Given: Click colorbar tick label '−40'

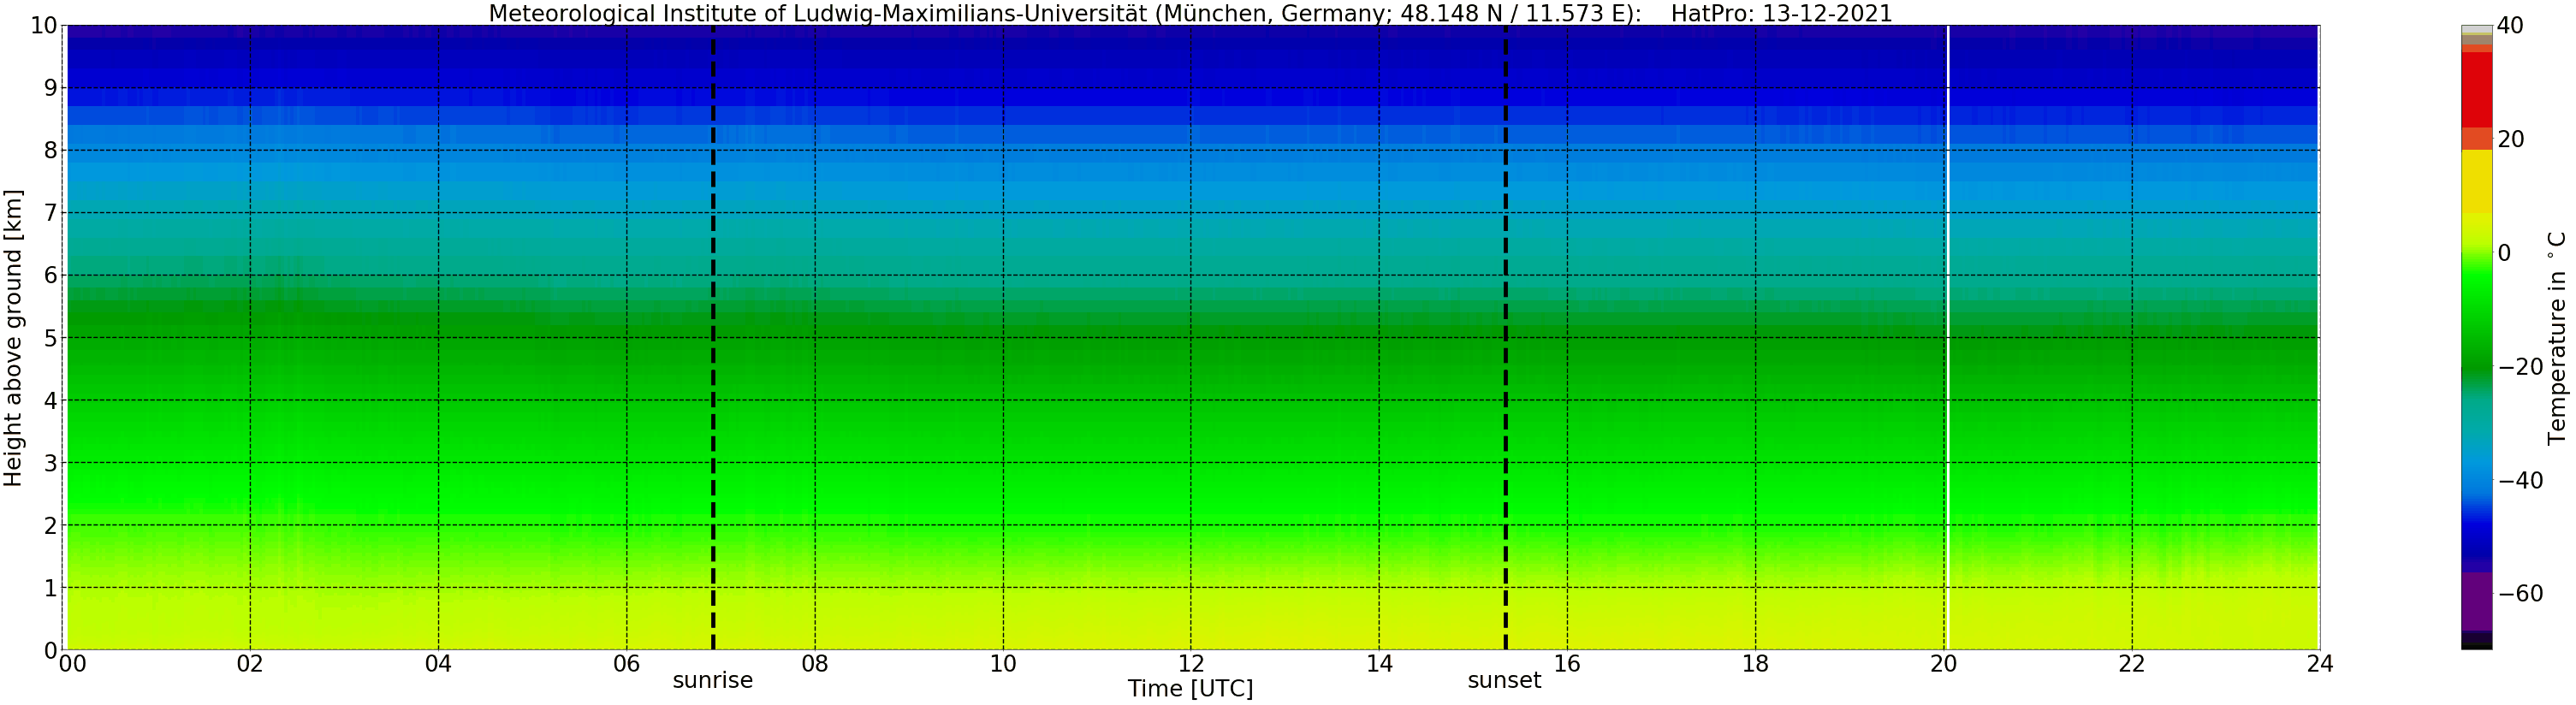Looking at the screenshot, I should (2520, 481).
